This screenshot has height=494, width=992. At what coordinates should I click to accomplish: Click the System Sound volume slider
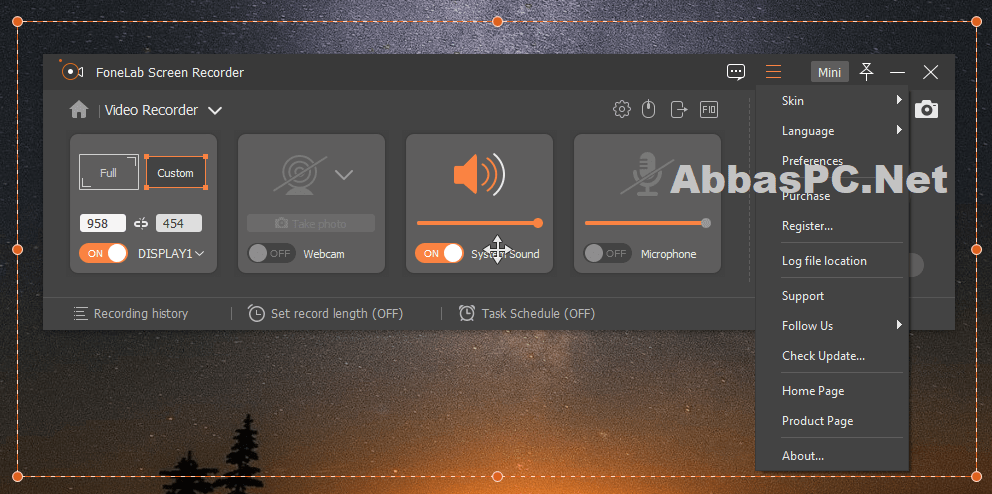pos(479,223)
